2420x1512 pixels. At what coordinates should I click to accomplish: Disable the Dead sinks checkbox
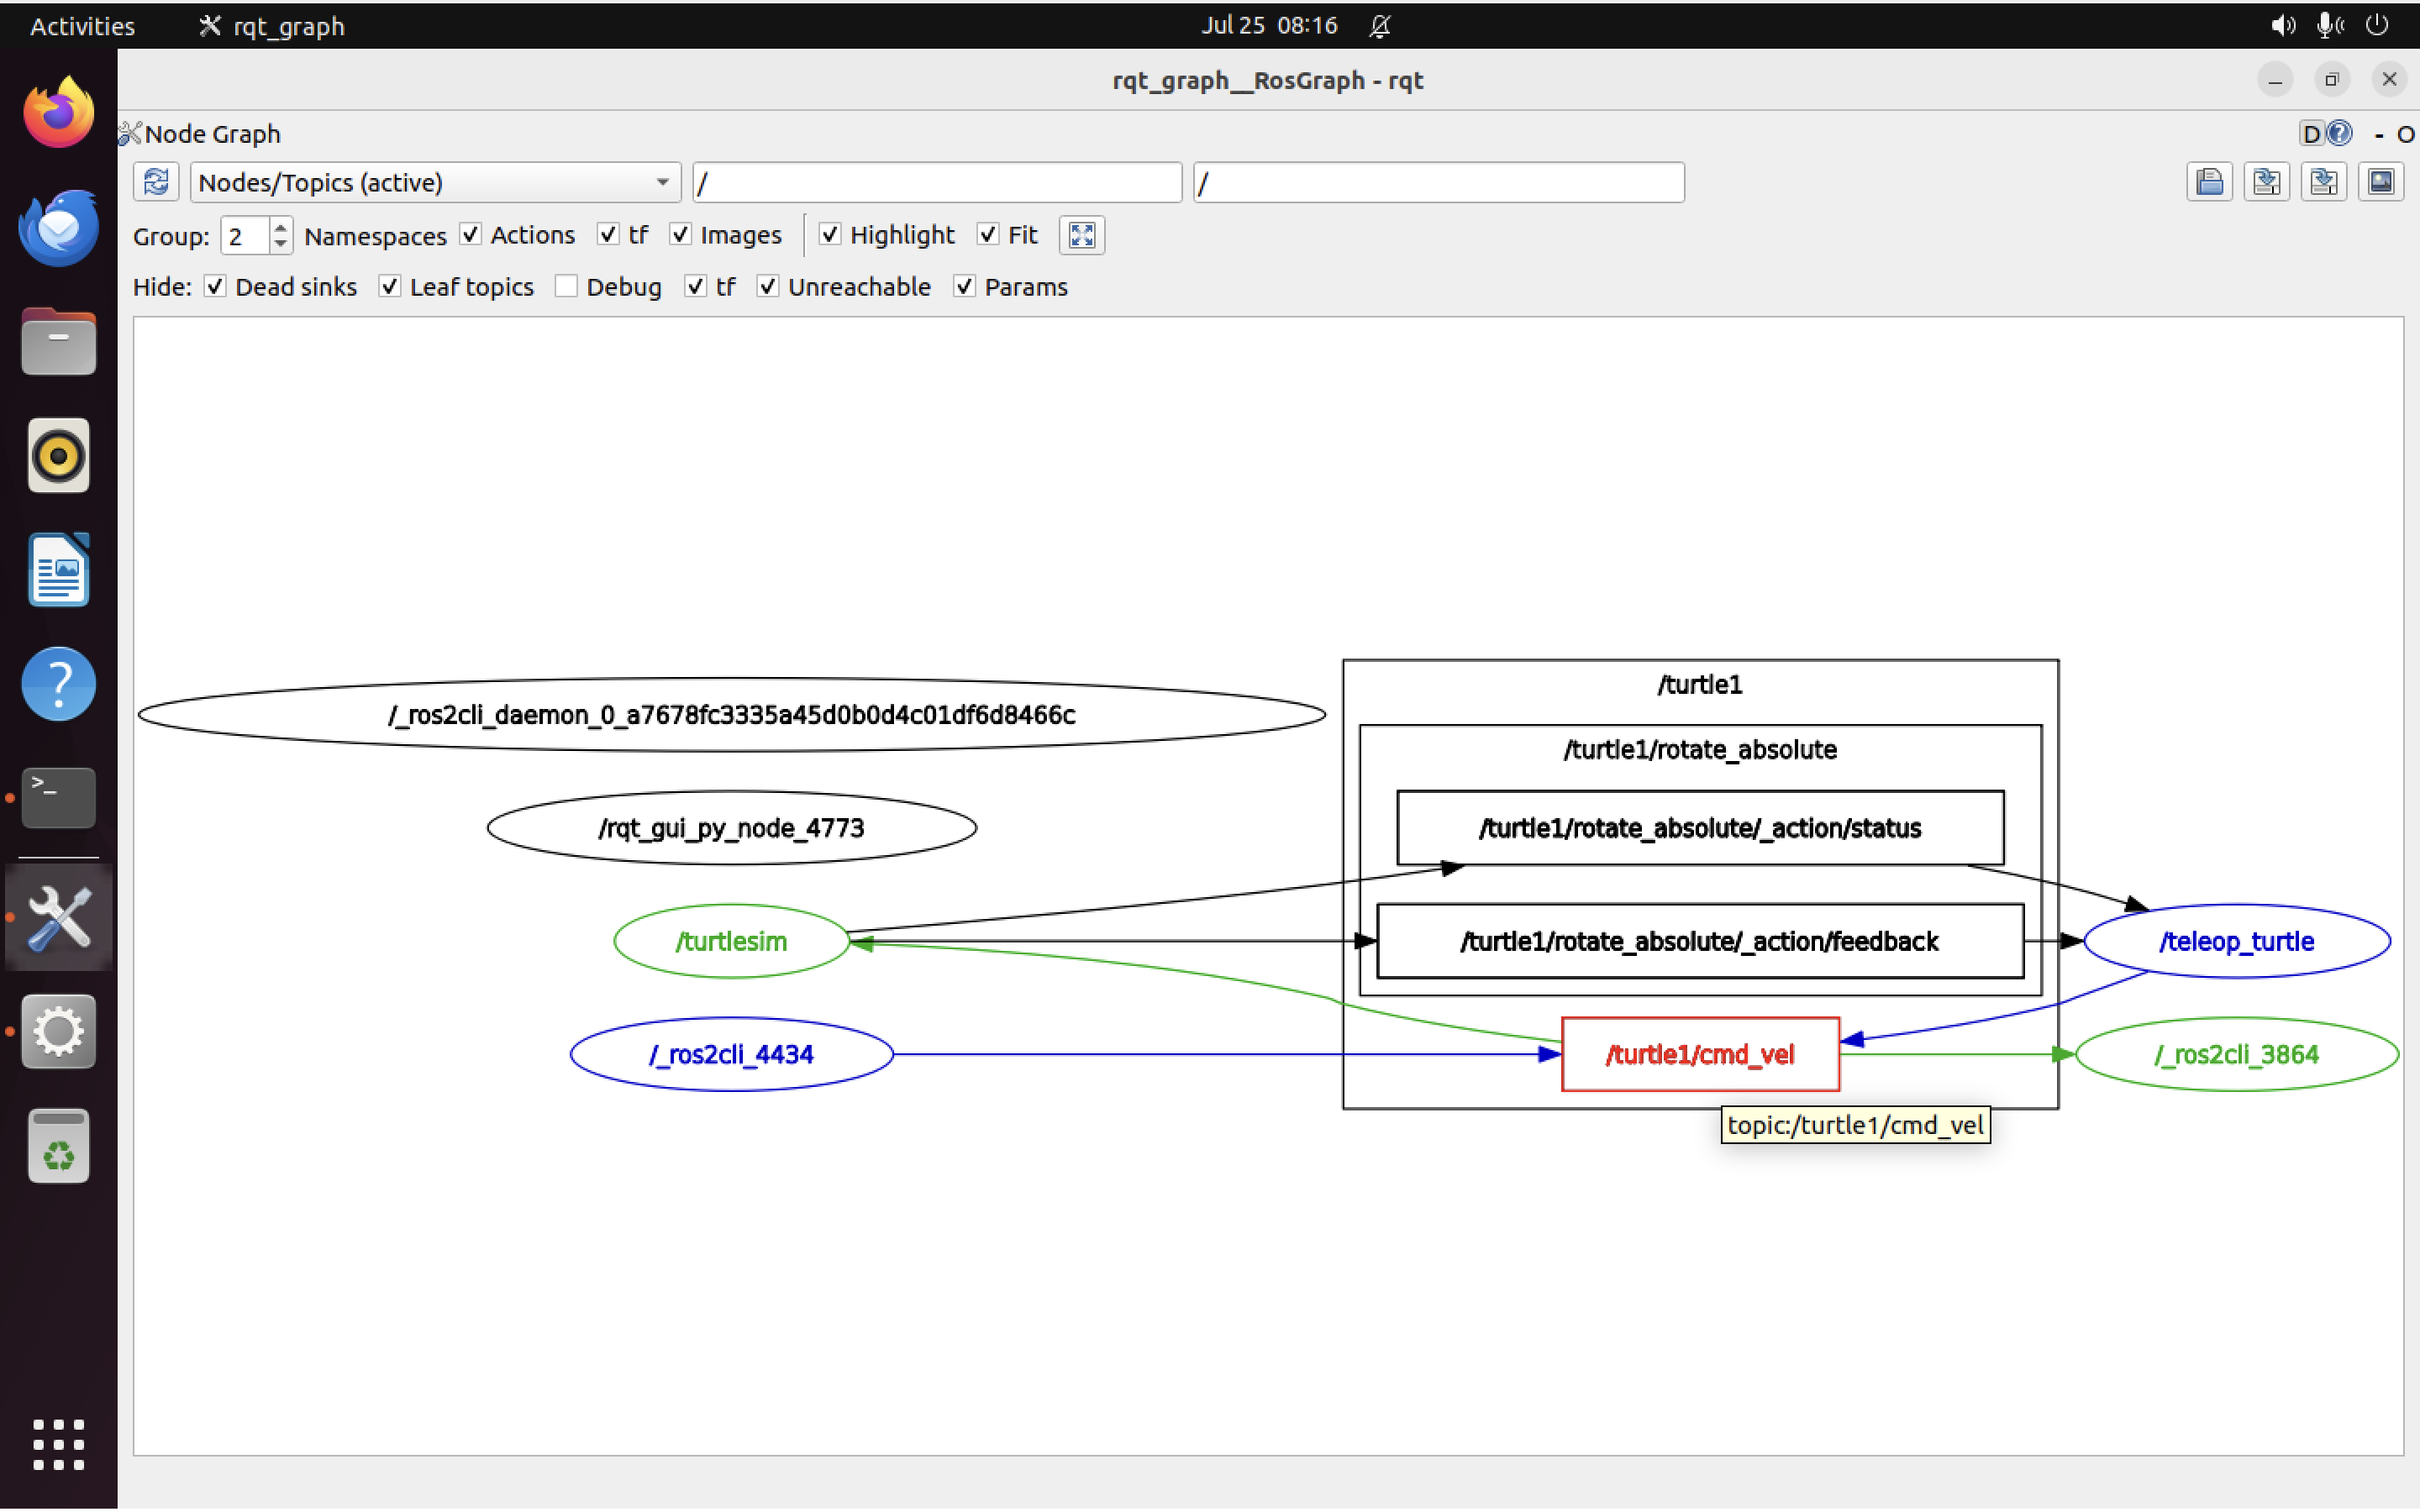215,287
